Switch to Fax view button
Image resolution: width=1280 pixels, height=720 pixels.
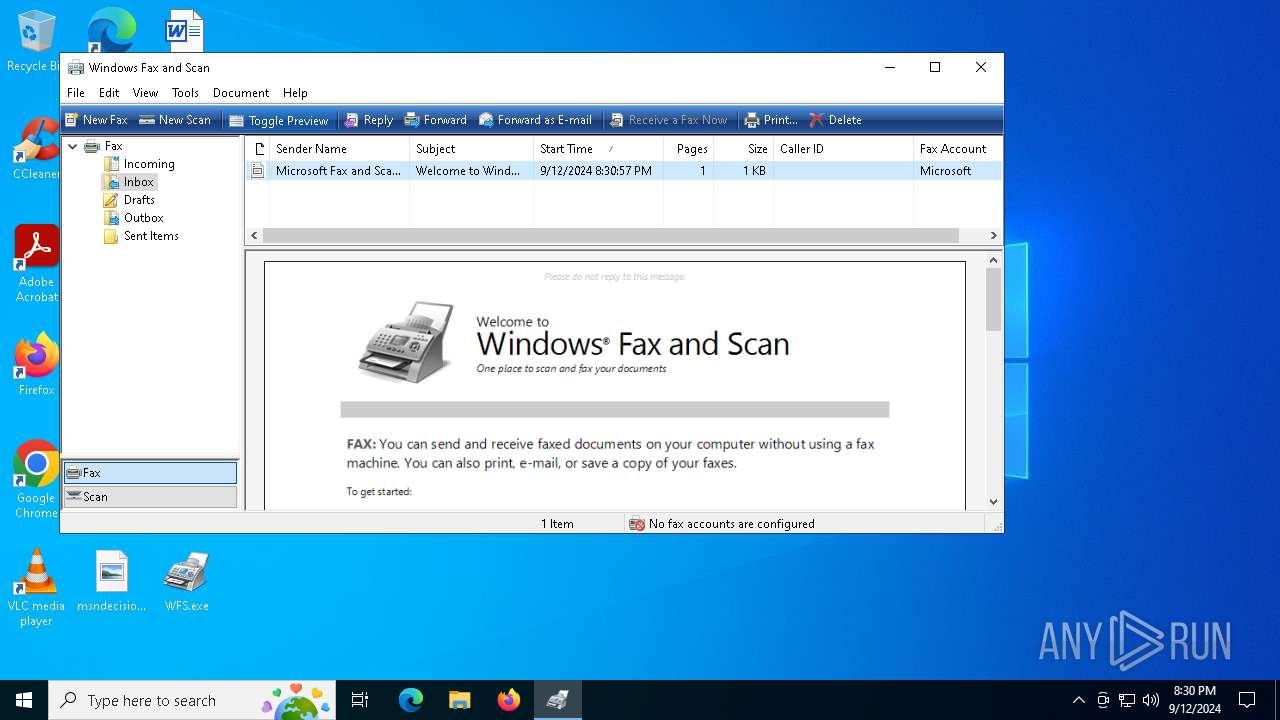[150, 473]
